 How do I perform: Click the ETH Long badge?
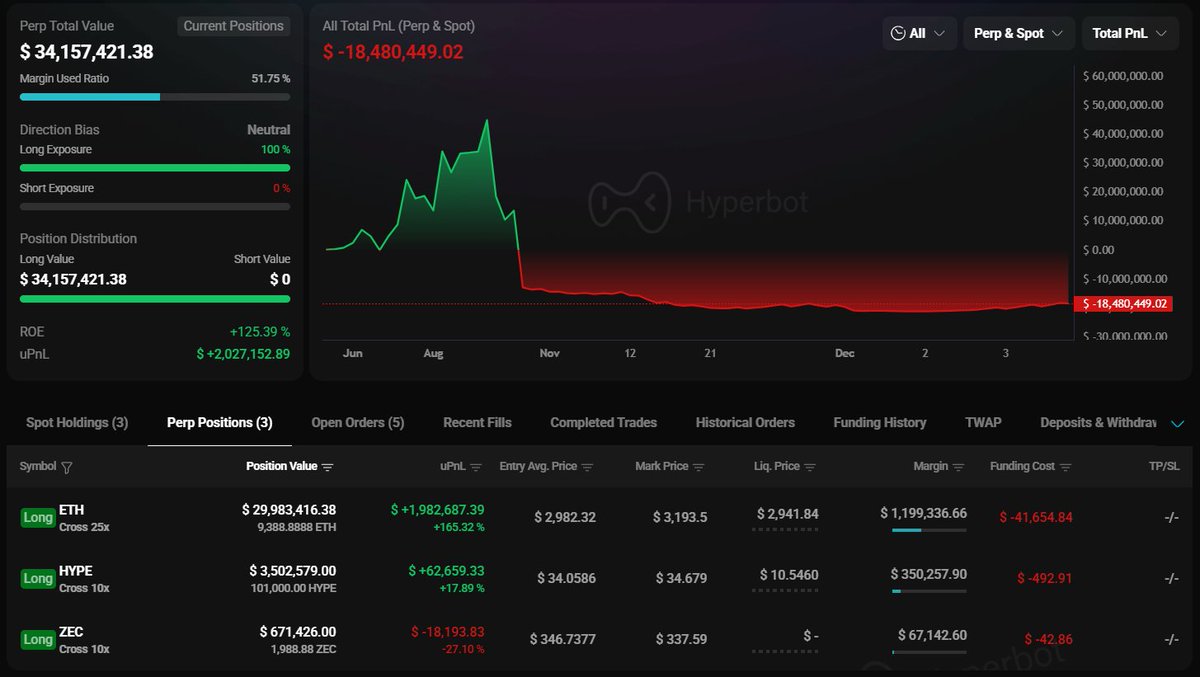[x=38, y=518]
